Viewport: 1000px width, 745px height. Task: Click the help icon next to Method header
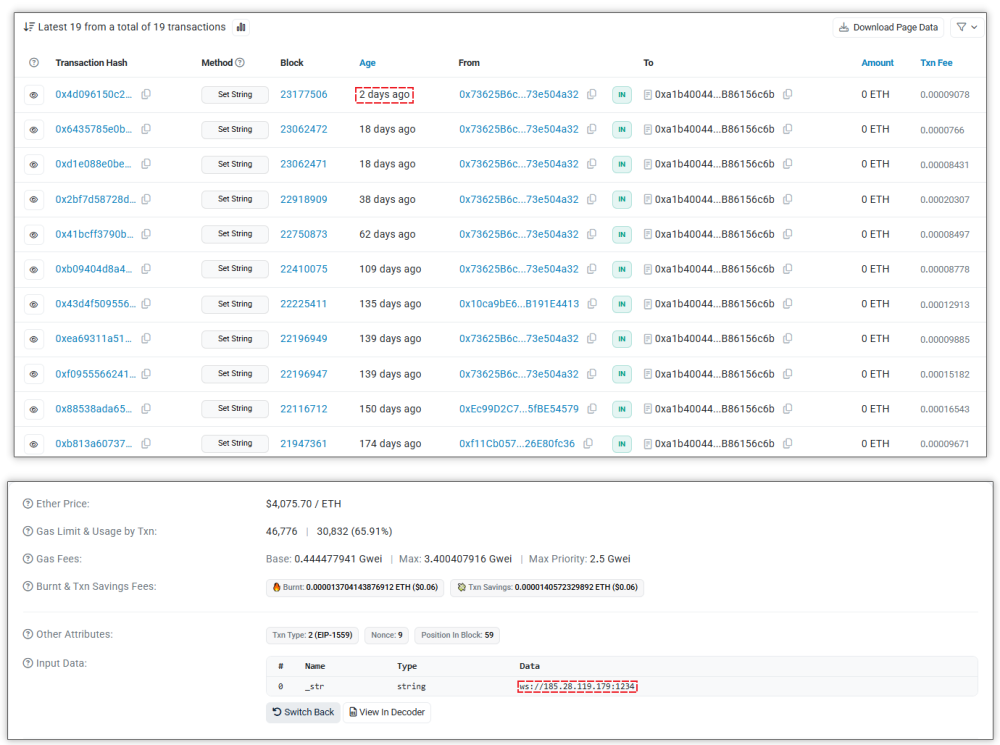[x=240, y=63]
